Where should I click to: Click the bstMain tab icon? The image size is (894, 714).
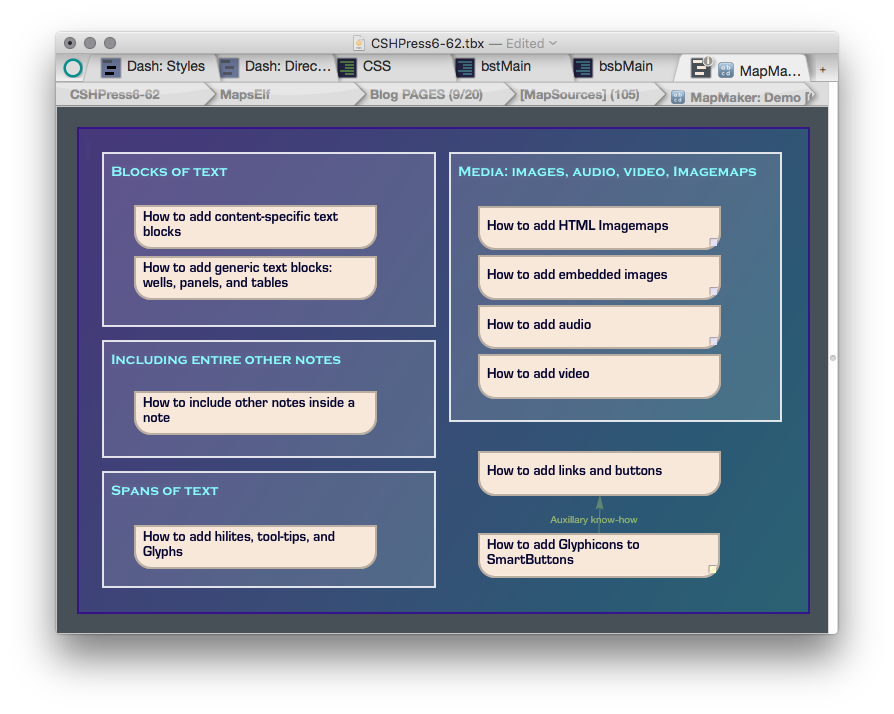[x=465, y=67]
